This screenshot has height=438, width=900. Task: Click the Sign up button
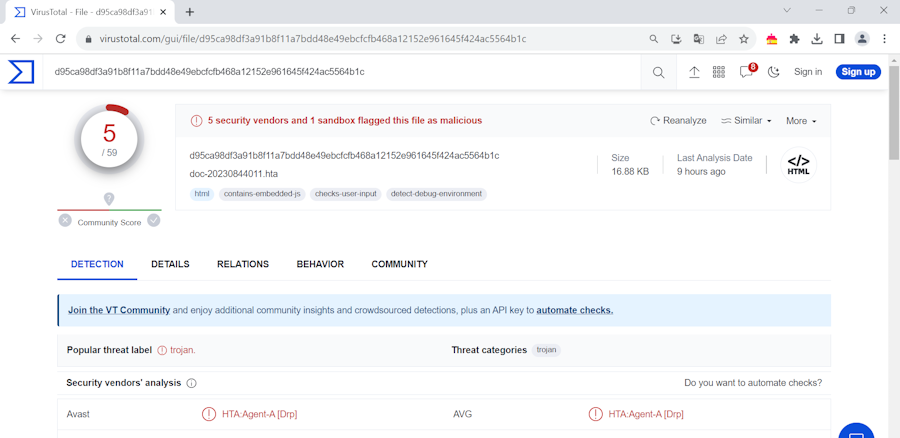pyautogui.click(x=858, y=72)
